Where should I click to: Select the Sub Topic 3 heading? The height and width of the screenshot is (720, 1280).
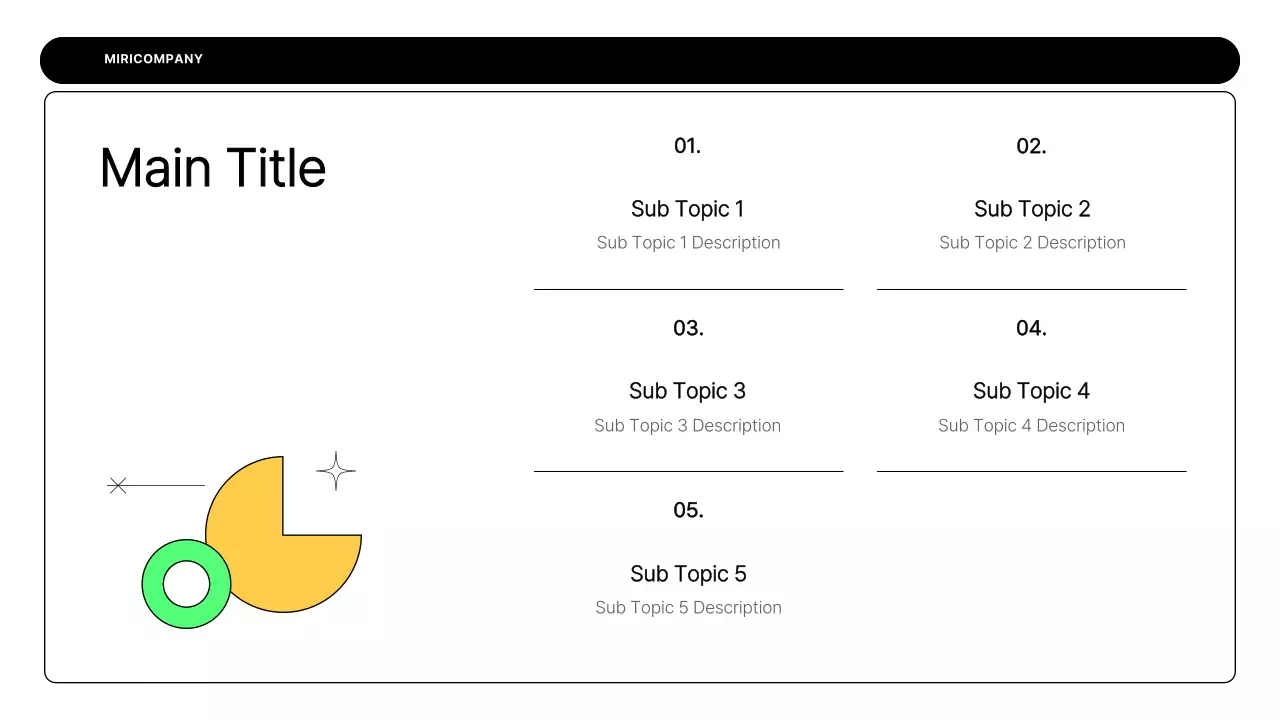click(x=687, y=391)
